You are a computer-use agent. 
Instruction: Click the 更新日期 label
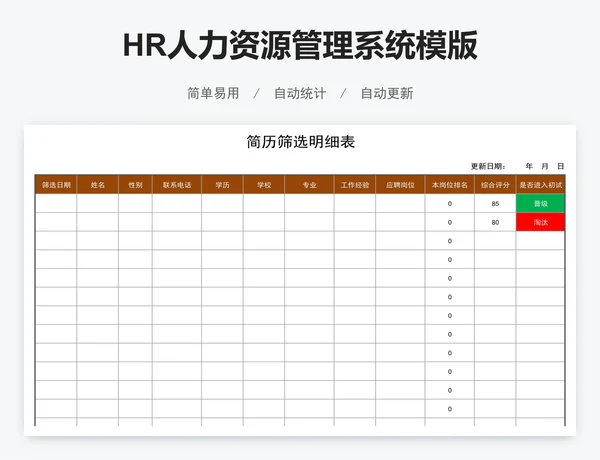coord(488,166)
